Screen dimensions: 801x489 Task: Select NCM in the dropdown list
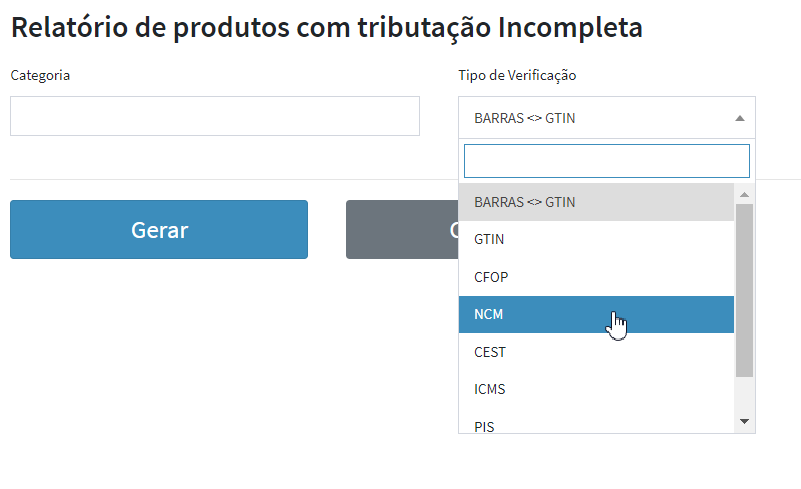coord(596,314)
